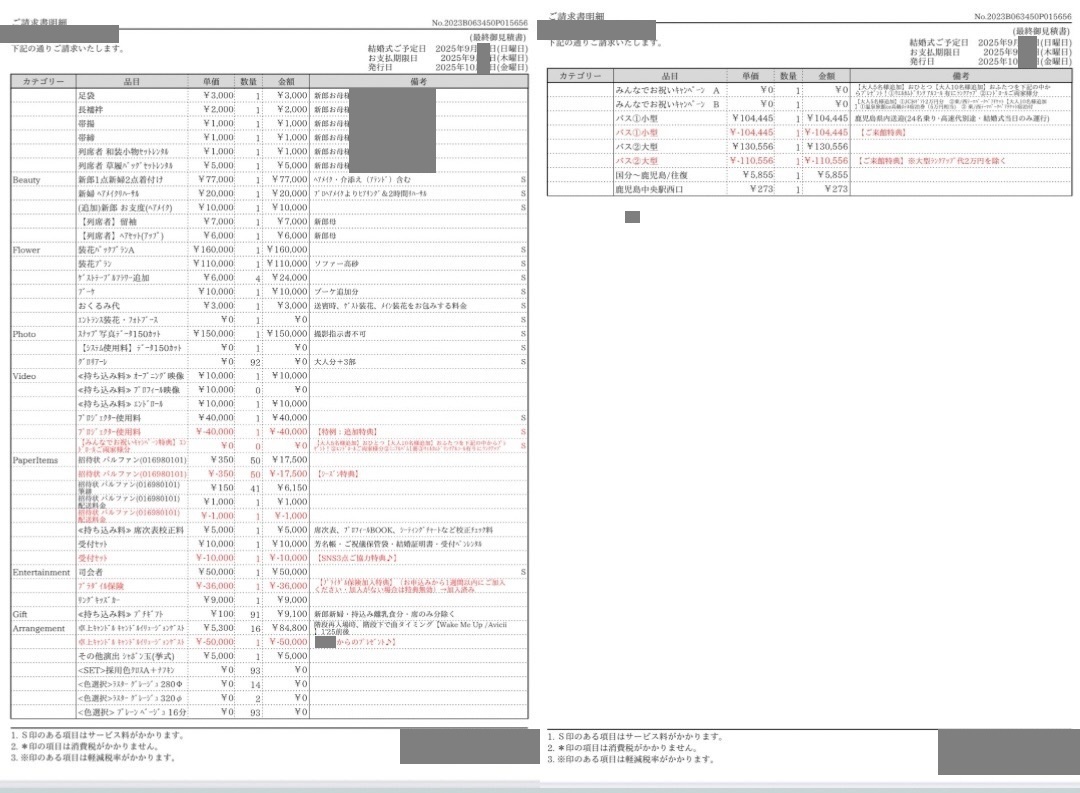The width and height of the screenshot is (1080, 793).
Task: Select the Gift category label
Action: pos(20,614)
